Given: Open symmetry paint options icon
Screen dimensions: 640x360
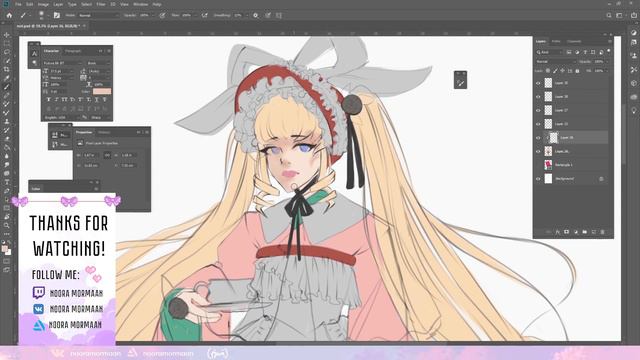Looking at the screenshot, I should click(x=279, y=15).
